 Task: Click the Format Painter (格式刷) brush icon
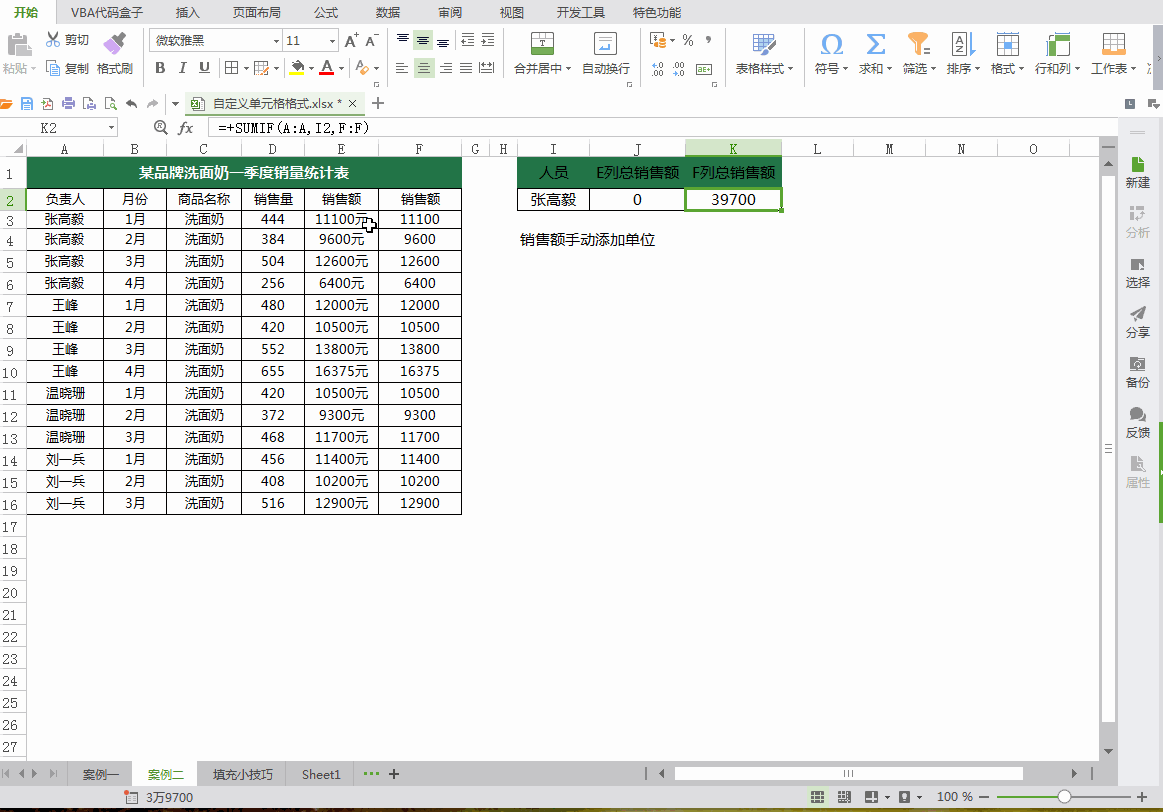point(114,44)
